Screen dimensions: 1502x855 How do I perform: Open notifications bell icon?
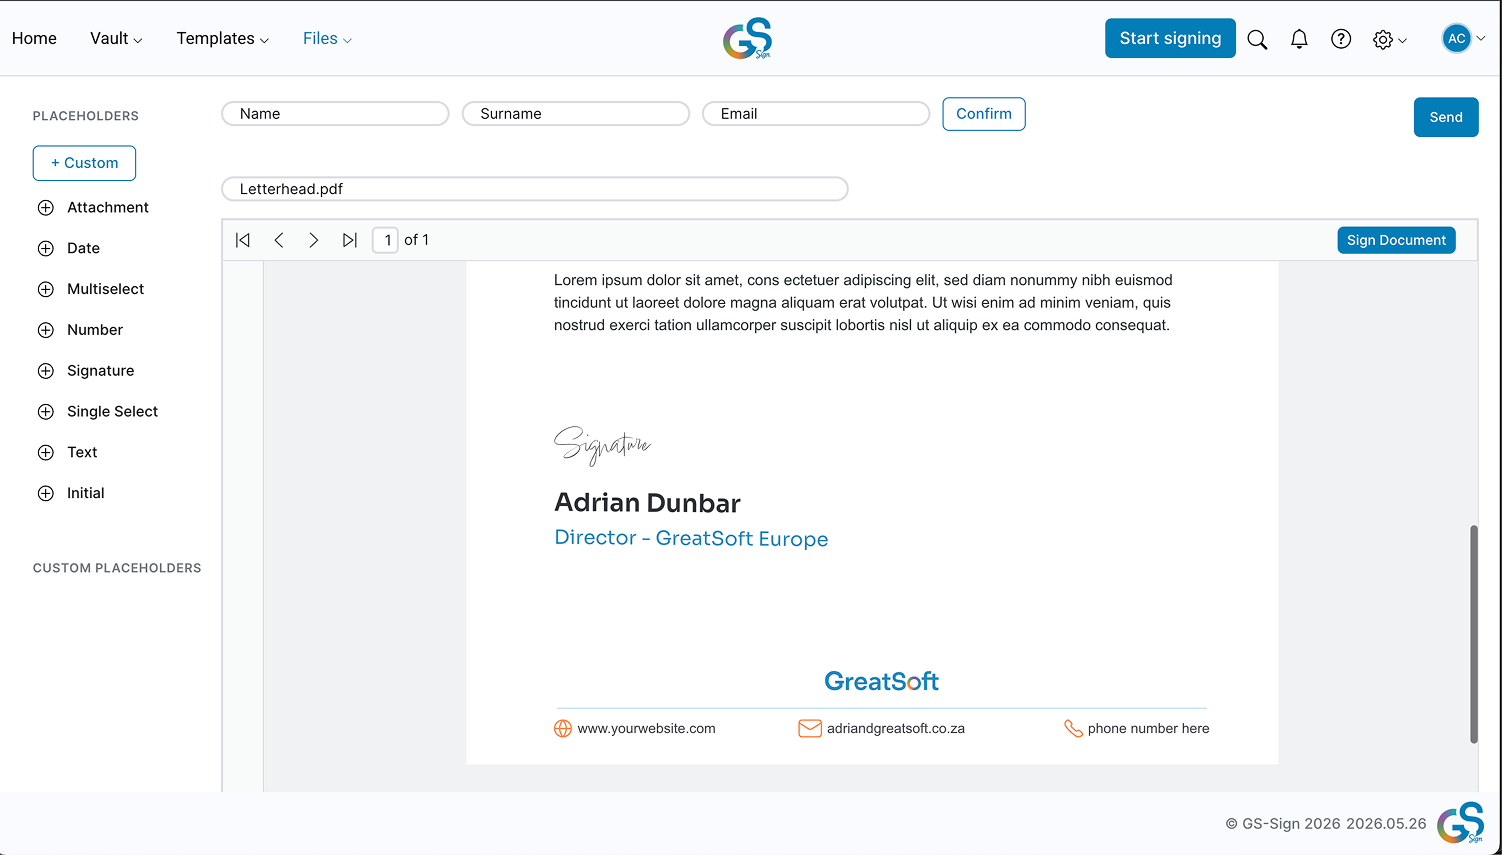pos(1299,39)
